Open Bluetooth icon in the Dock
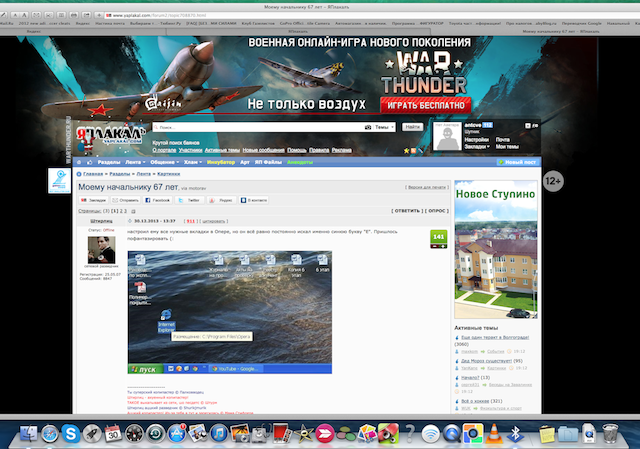 click(x=515, y=433)
